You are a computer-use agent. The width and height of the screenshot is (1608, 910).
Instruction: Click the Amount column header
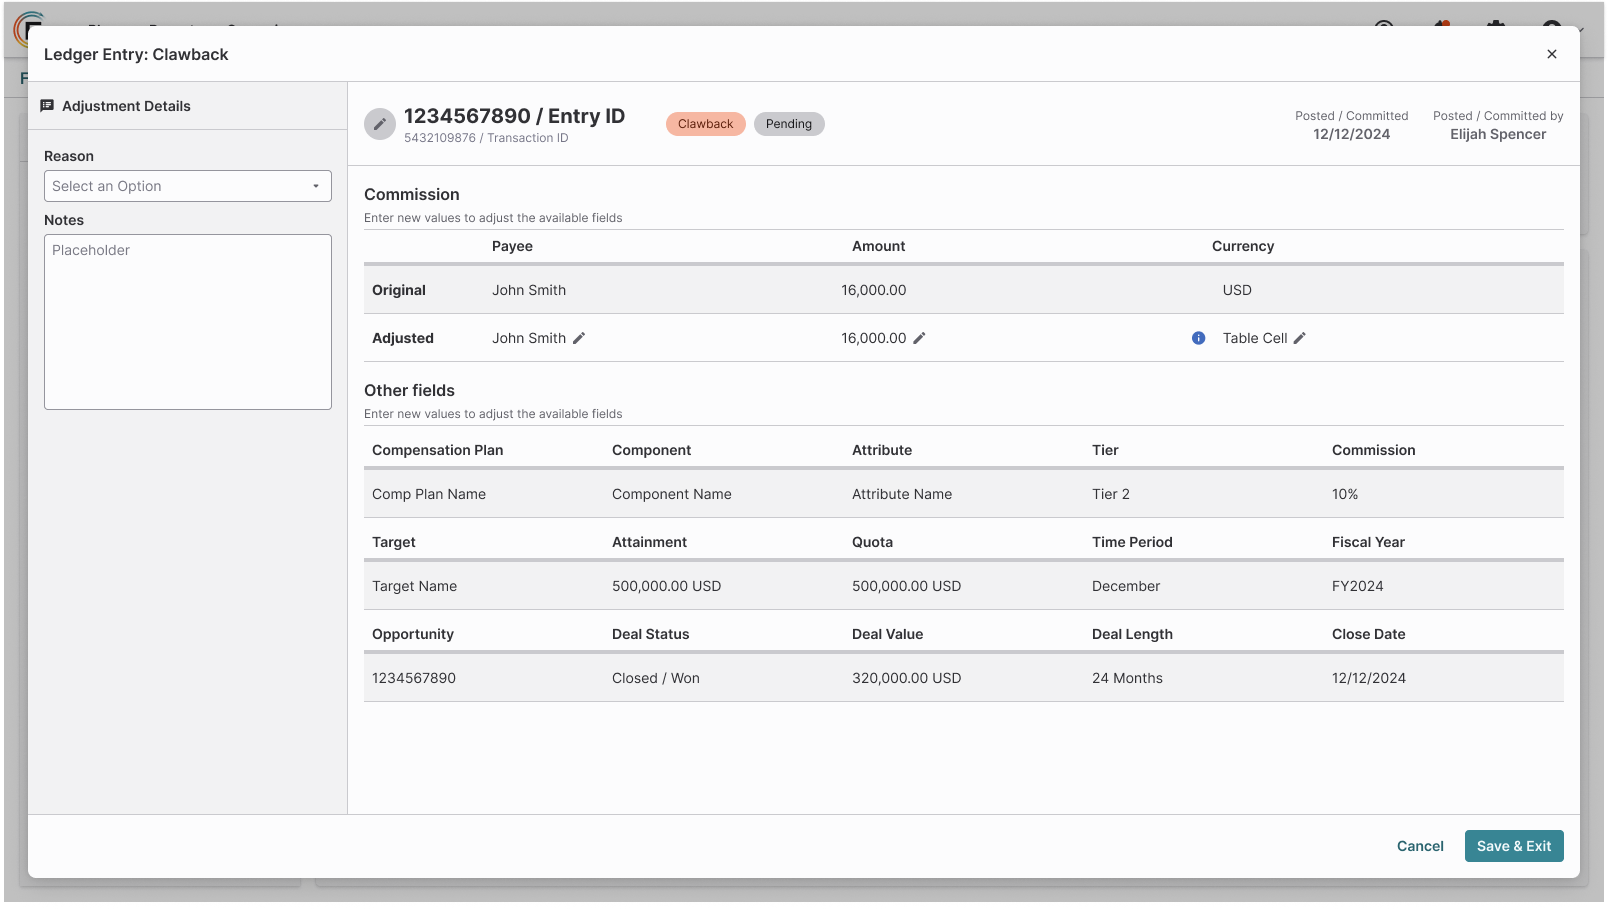(x=878, y=246)
